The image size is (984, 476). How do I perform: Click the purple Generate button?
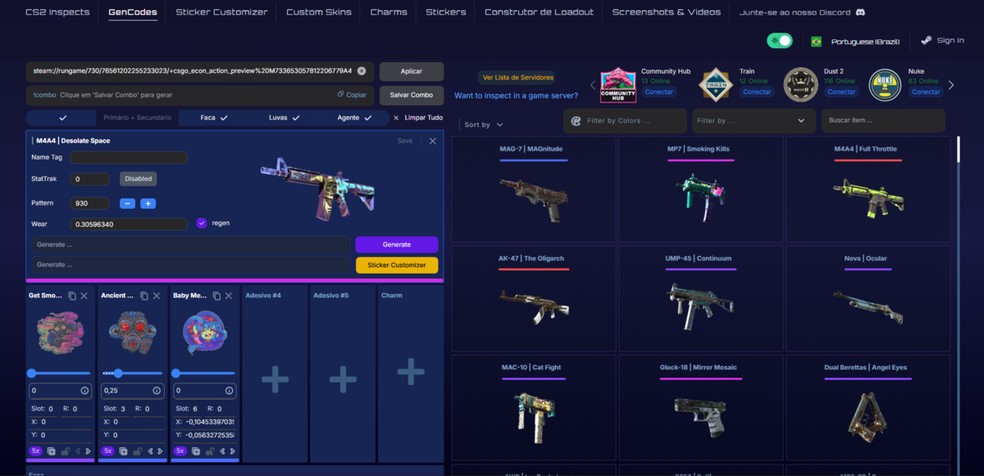[x=397, y=245]
